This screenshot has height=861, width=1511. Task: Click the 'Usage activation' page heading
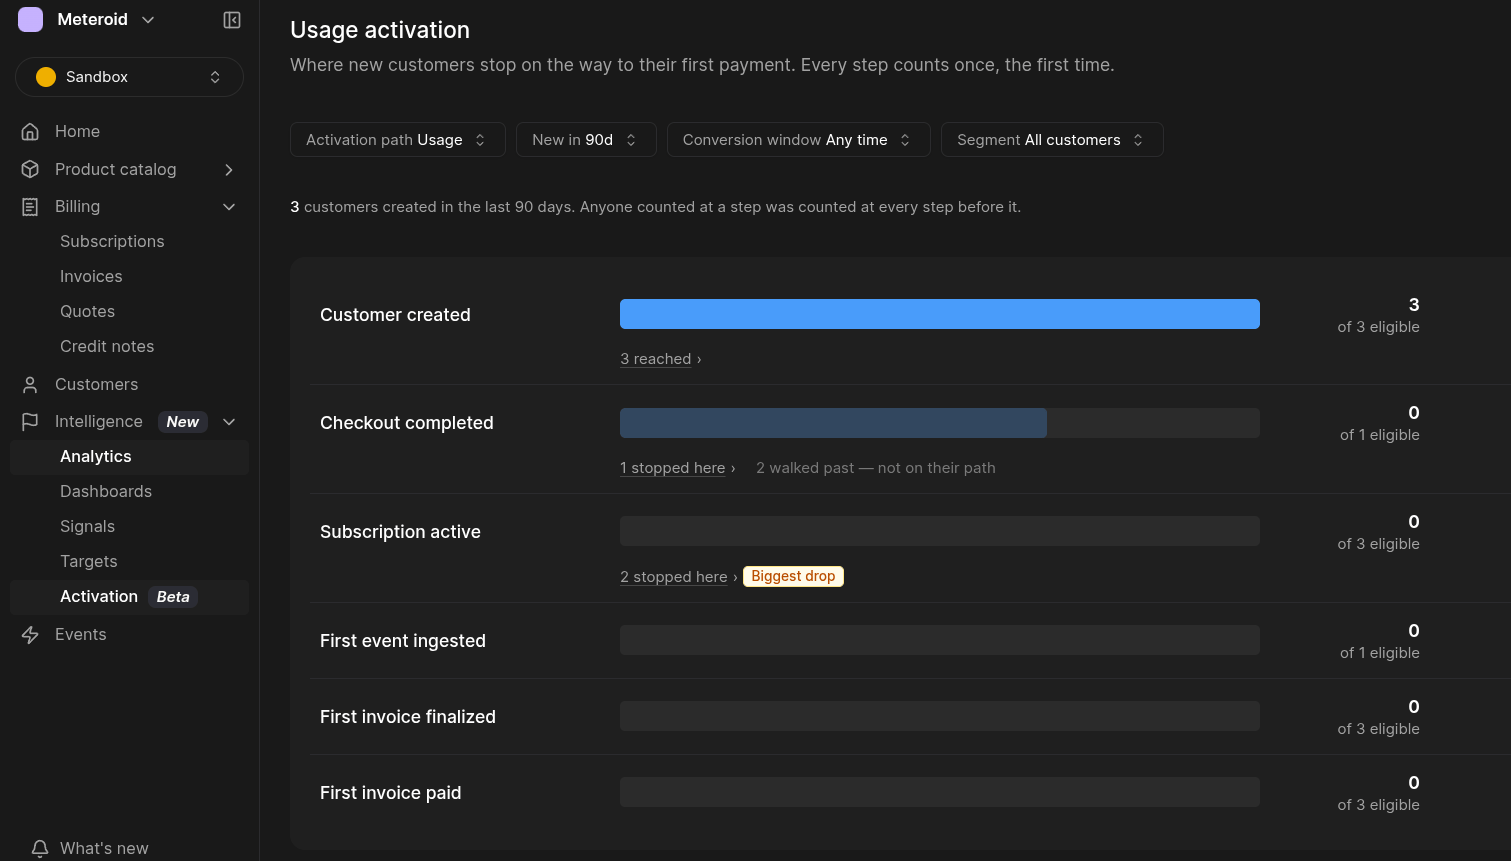[x=380, y=30]
